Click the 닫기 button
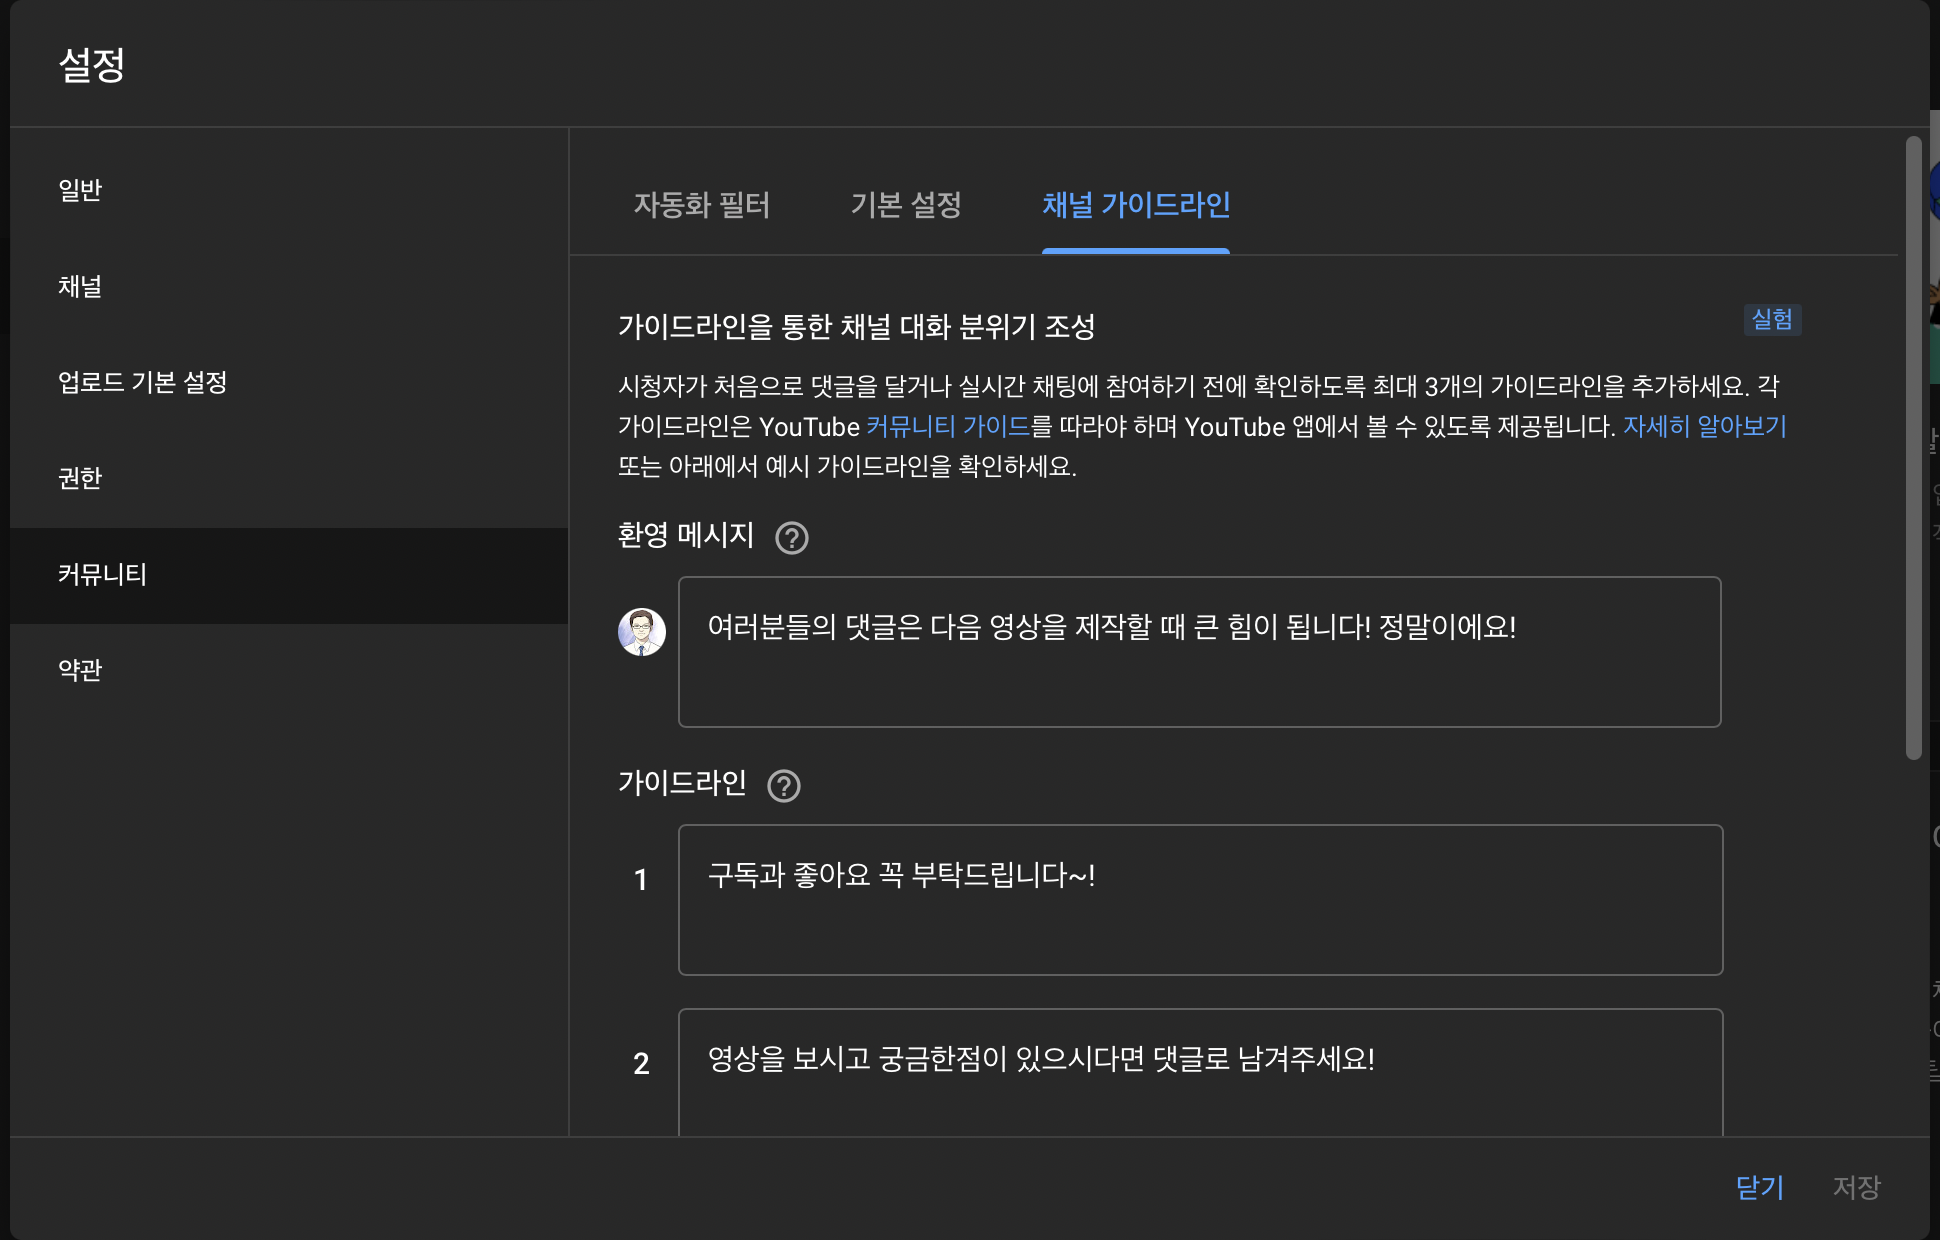This screenshot has width=1940, height=1240. click(1759, 1187)
